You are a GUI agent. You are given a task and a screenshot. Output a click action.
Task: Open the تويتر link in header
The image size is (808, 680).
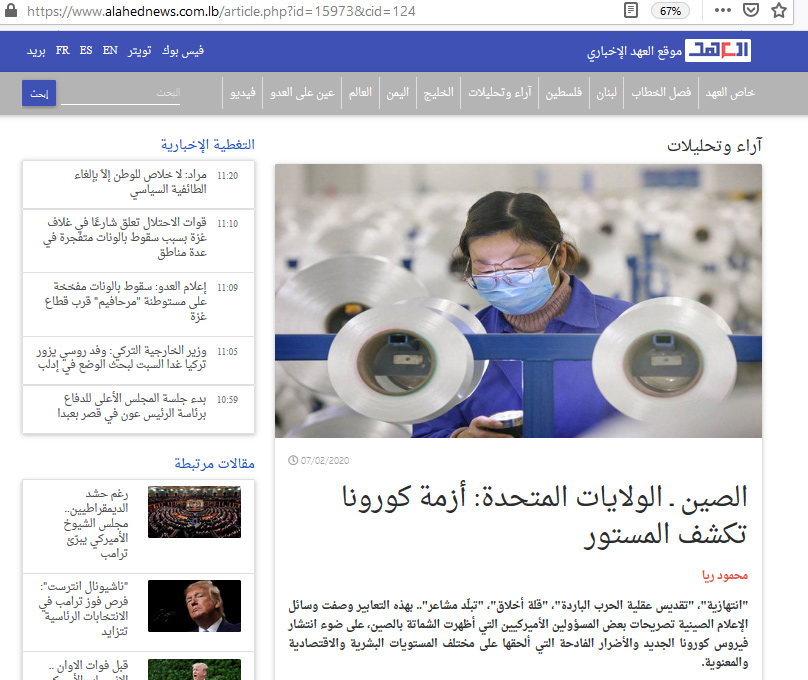point(142,51)
